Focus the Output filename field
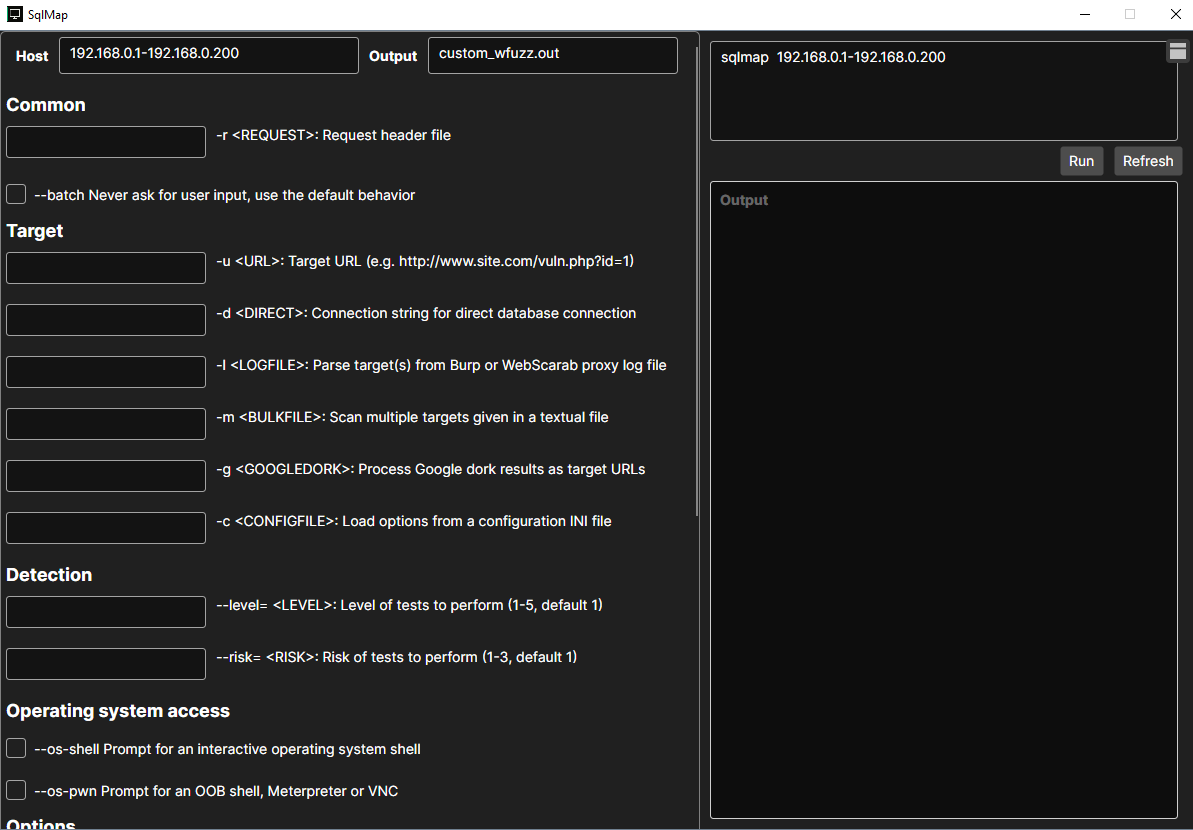 552,55
